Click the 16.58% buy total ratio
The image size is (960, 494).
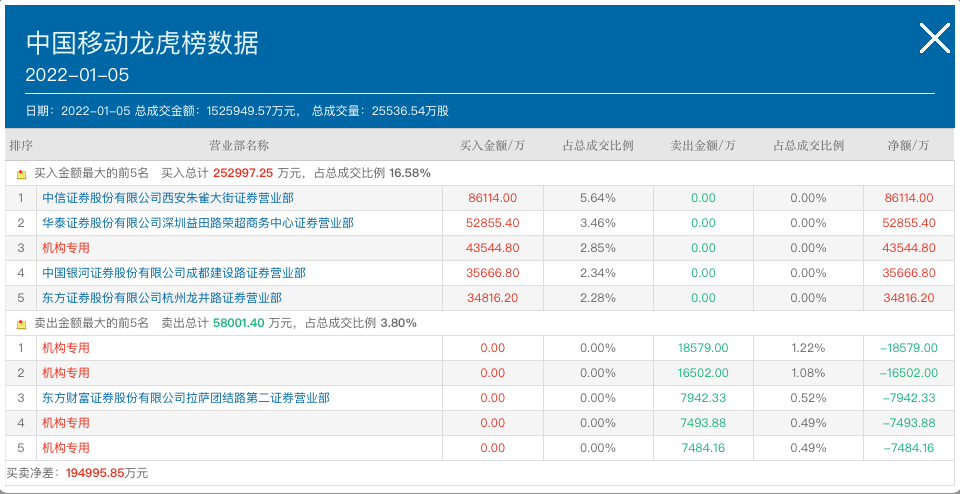tap(410, 174)
